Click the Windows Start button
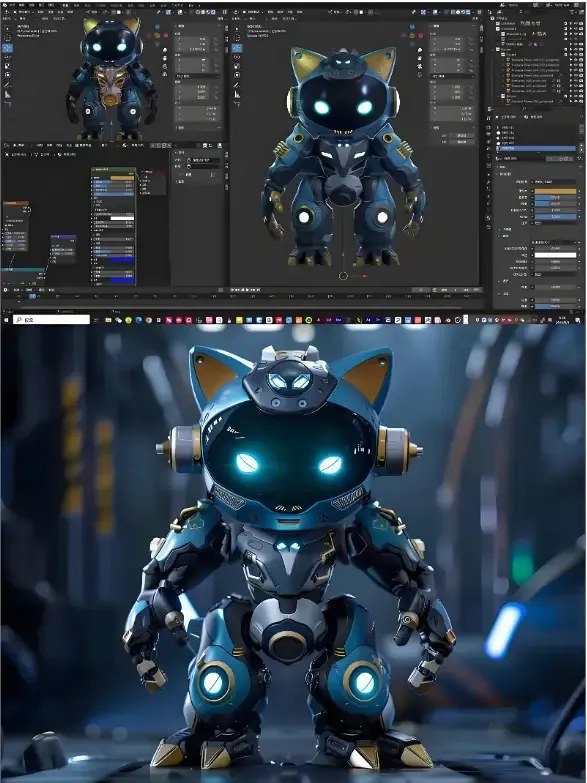 point(6,320)
